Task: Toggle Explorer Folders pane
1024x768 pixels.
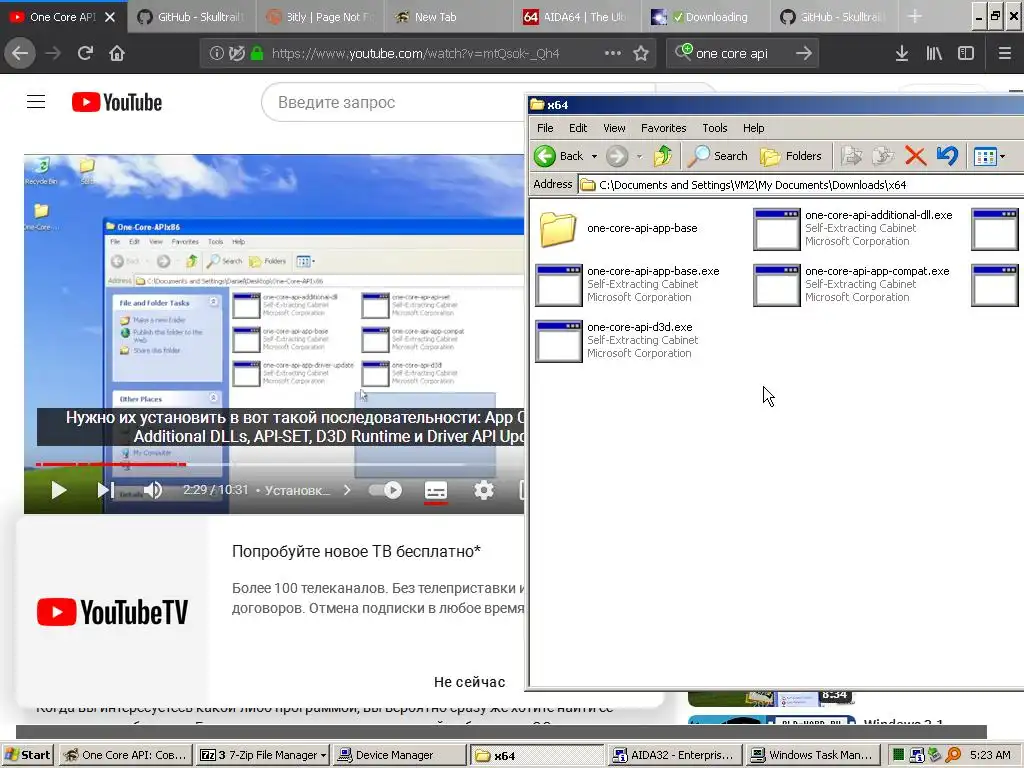Action: point(791,156)
